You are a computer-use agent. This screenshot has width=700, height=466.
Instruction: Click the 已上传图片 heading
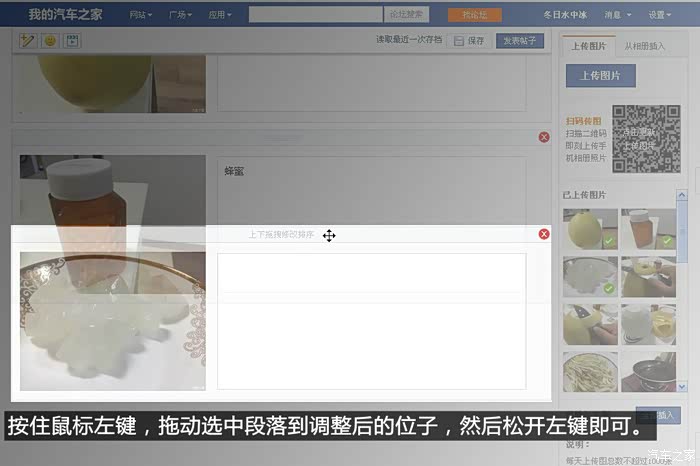coord(584,195)
